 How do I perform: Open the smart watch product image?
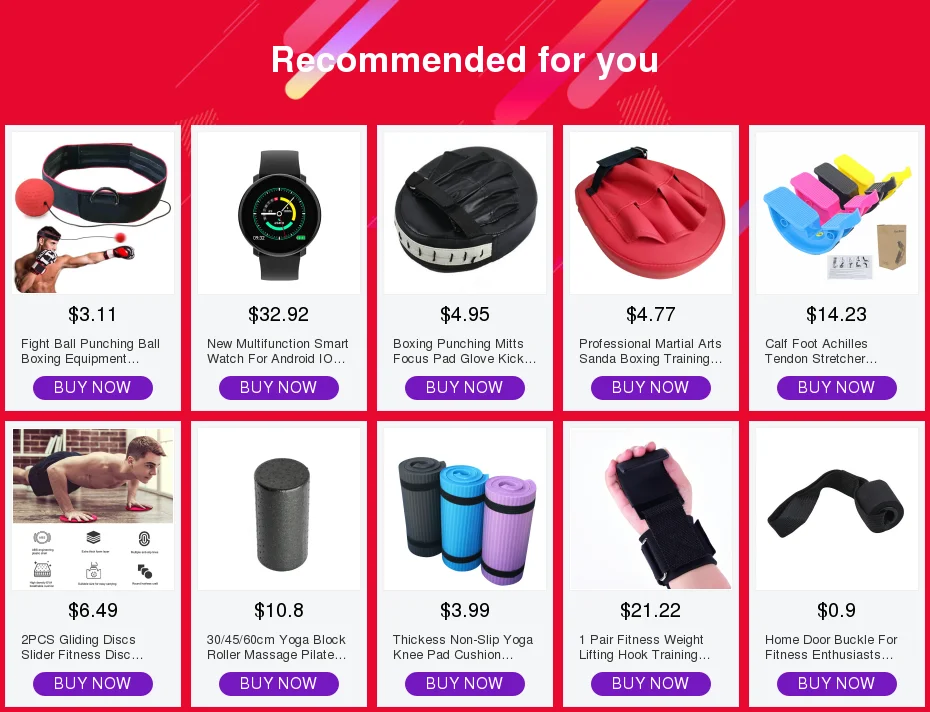point(279,212)
